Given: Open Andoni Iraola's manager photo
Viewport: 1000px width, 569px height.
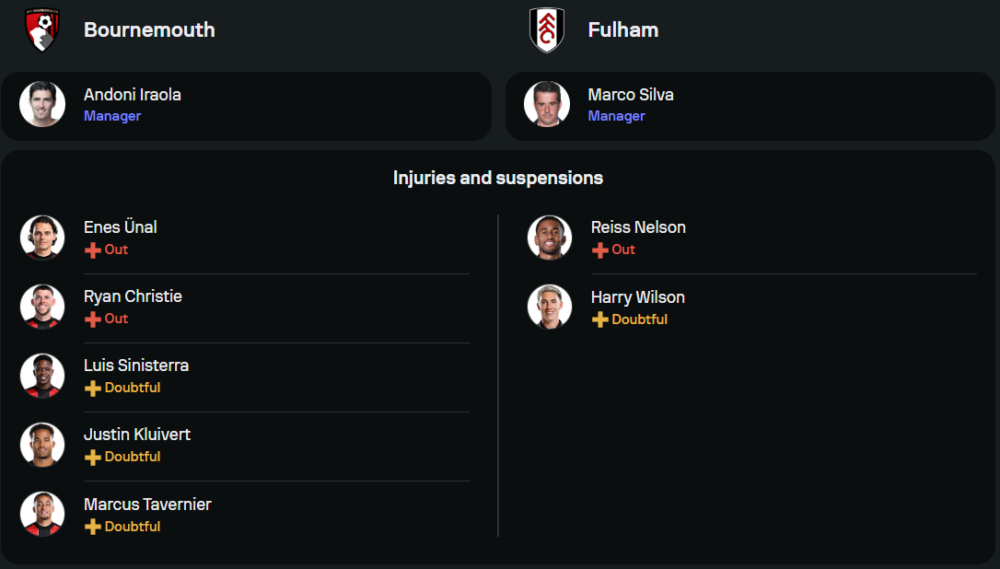Looking at the screenshot, I should point(42,105).
